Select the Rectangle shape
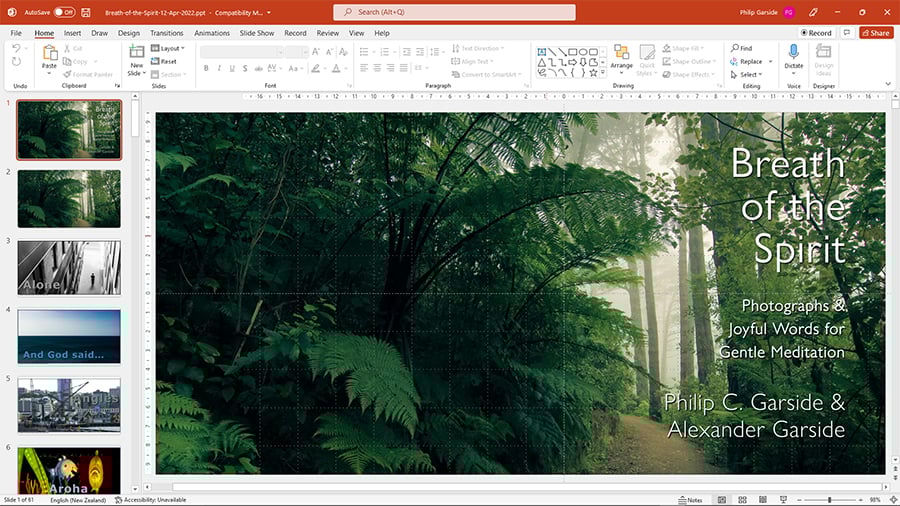This screenshot has height=506, width=900. coord(572,52)
